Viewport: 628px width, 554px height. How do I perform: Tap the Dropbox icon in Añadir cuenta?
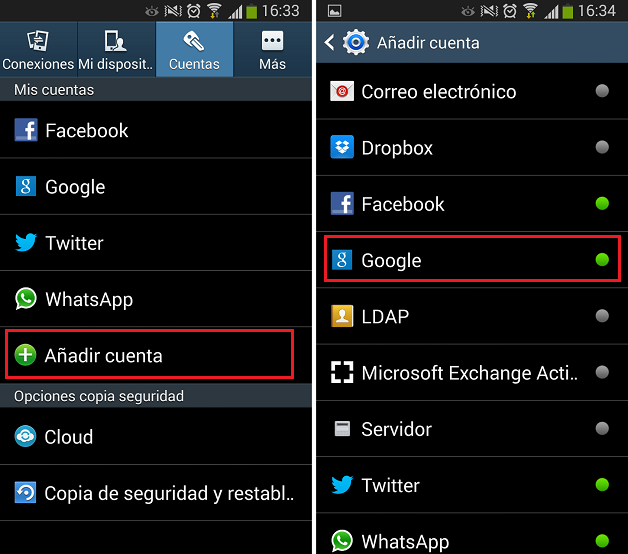click(342, 147)
